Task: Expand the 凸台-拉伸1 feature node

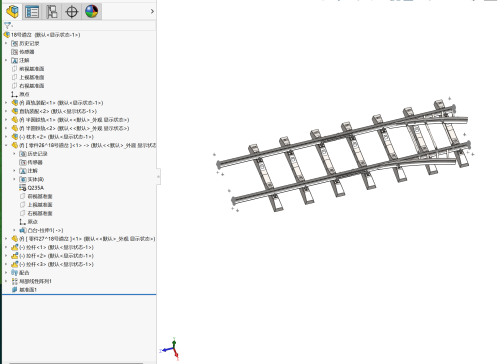Action: click(14, 230)
